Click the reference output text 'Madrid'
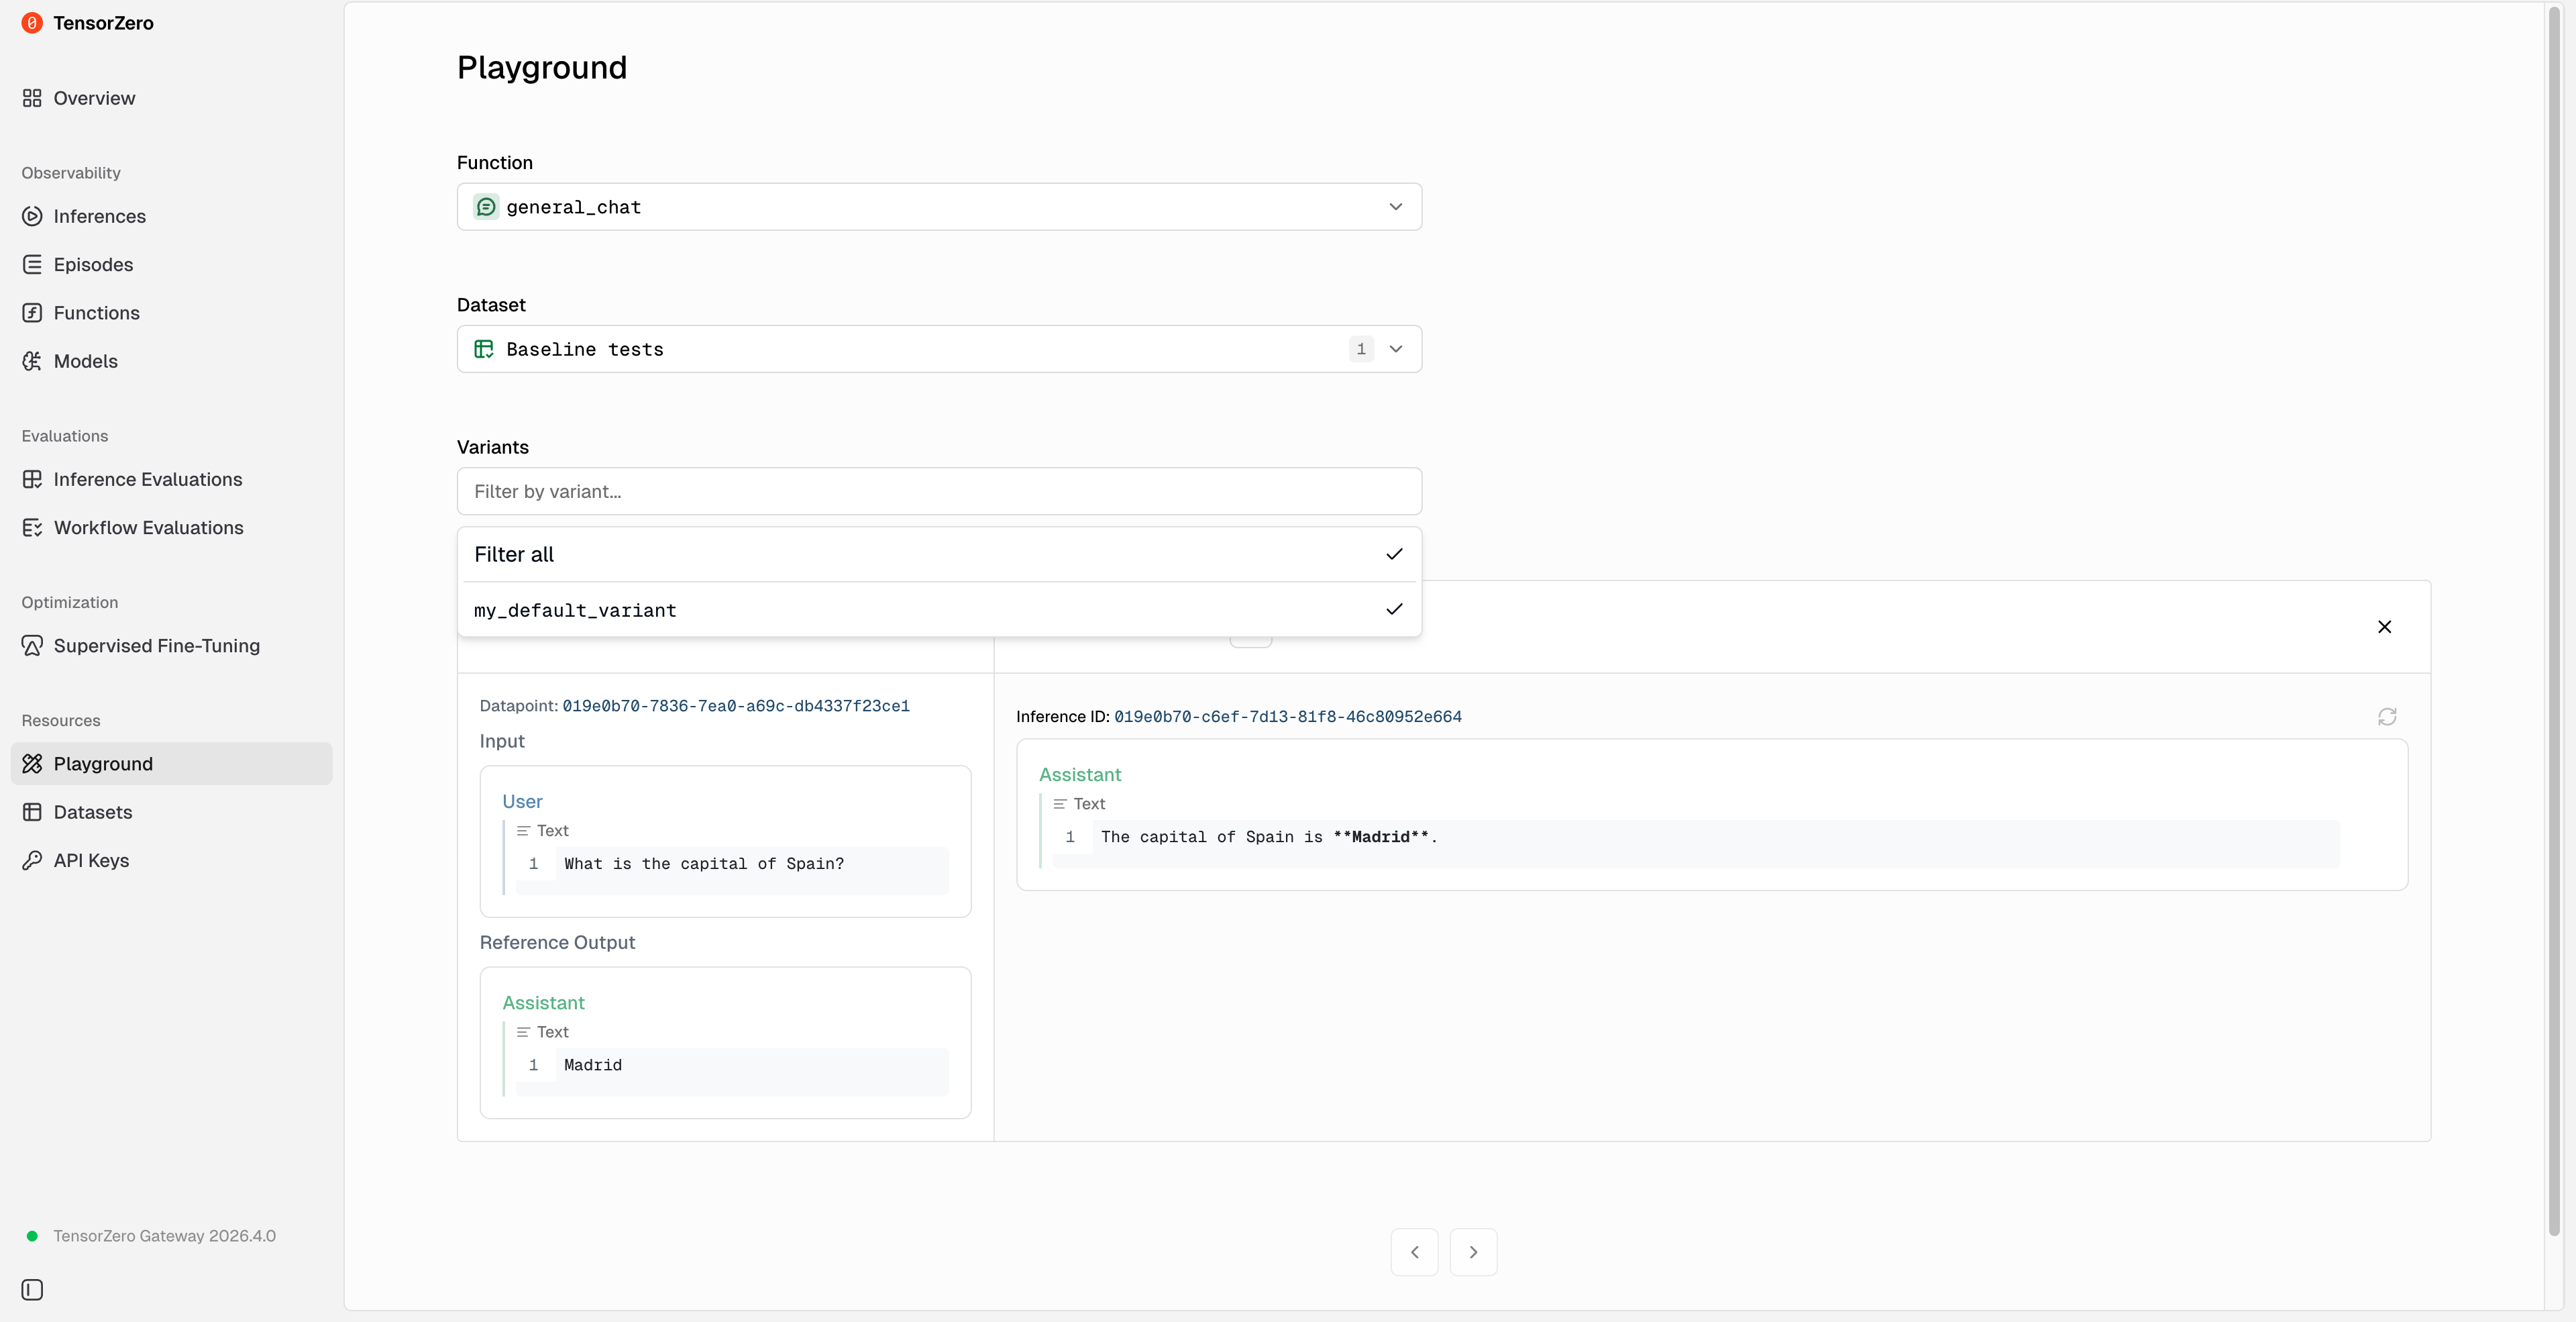Viewport: 2576px width, 1322px height. pyautogui.click(x=593, y=1066)
